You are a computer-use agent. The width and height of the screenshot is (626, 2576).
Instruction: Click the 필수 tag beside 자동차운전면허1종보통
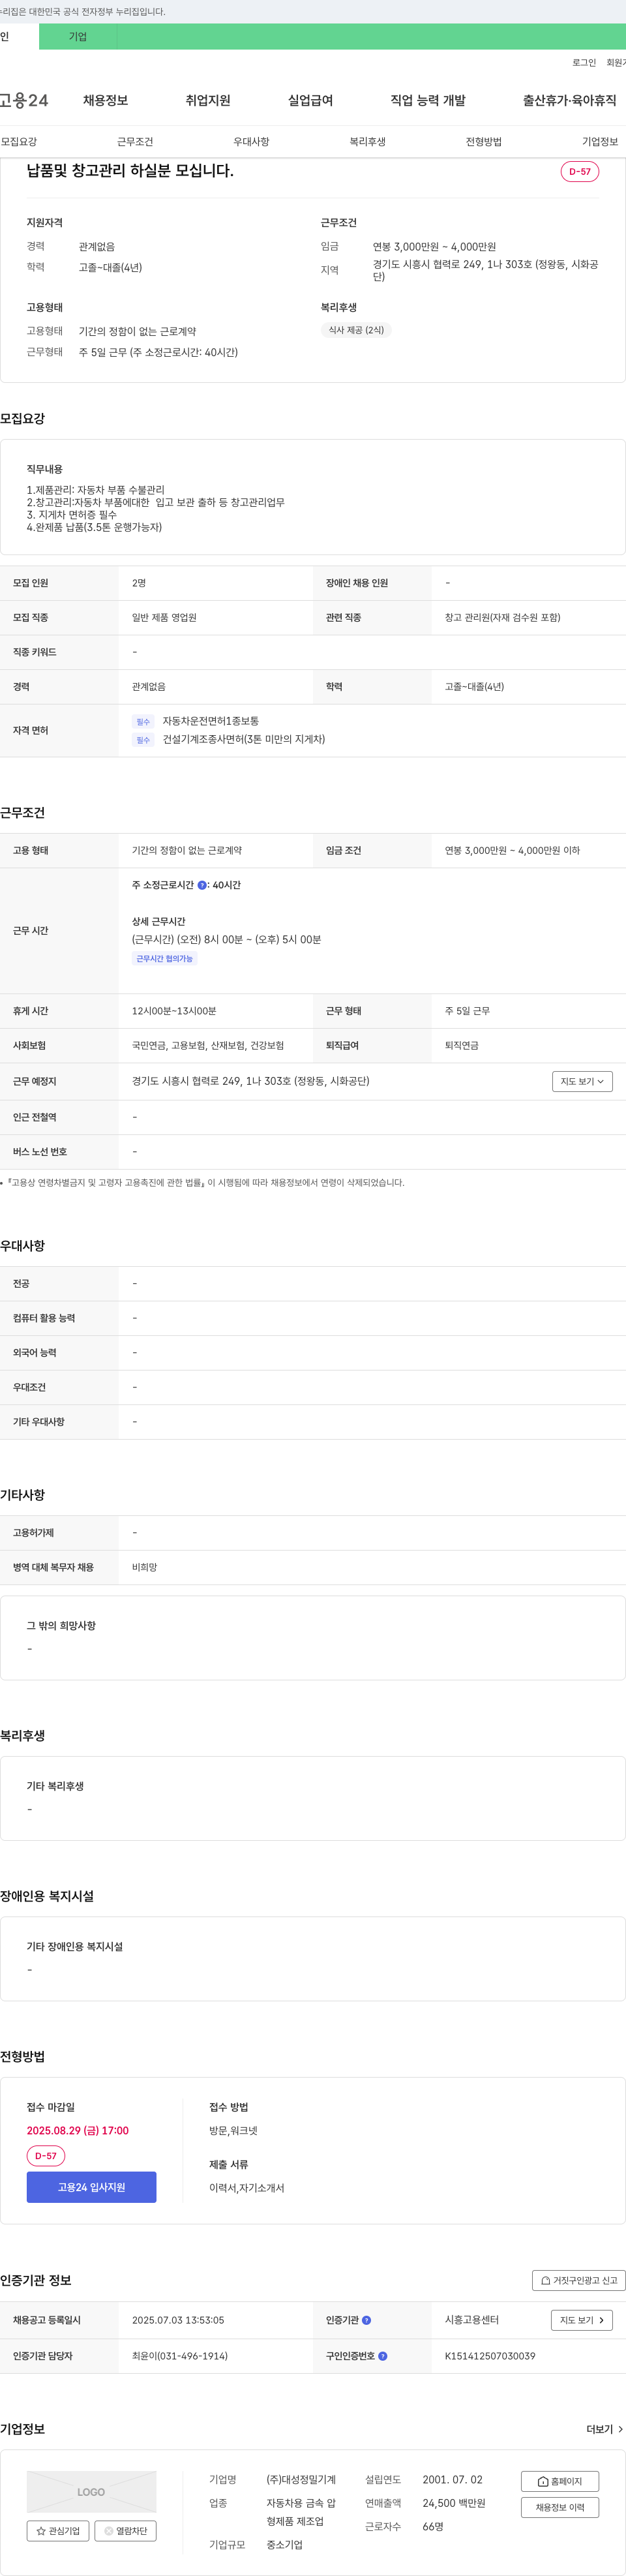[143, 722]
